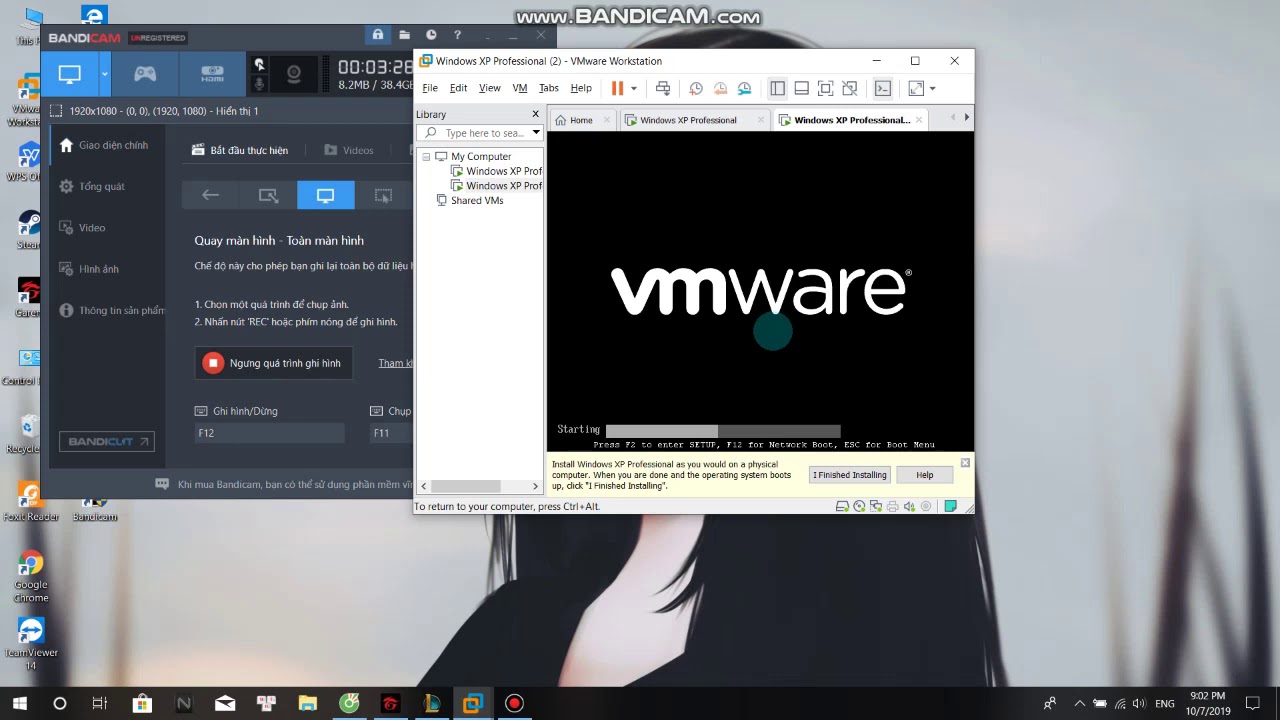
Task: Enter VMware full screen mode
Action: pos(825,88)
